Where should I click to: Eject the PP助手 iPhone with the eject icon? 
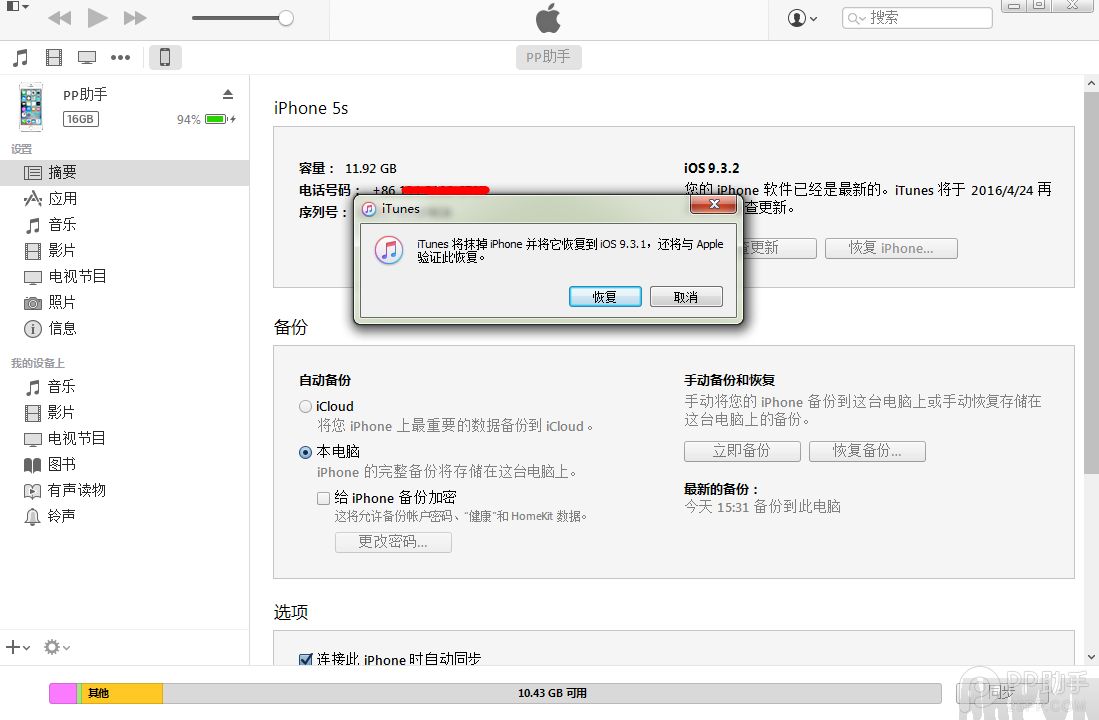tap(228, 93)
